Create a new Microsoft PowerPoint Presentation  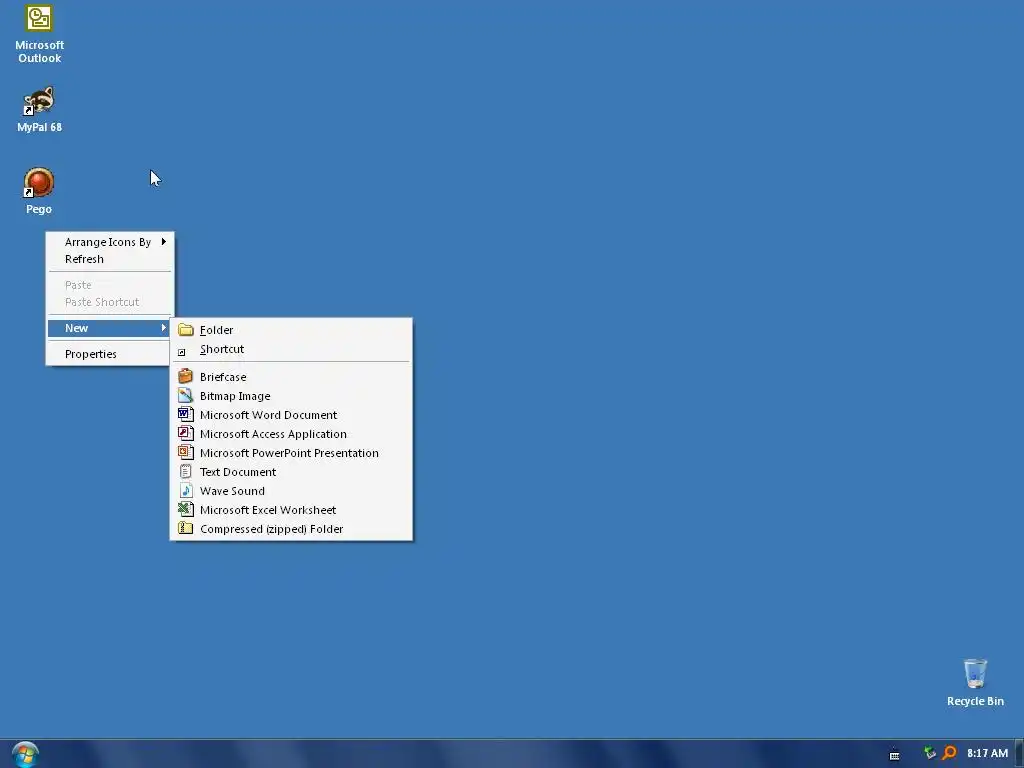(291, 453)
